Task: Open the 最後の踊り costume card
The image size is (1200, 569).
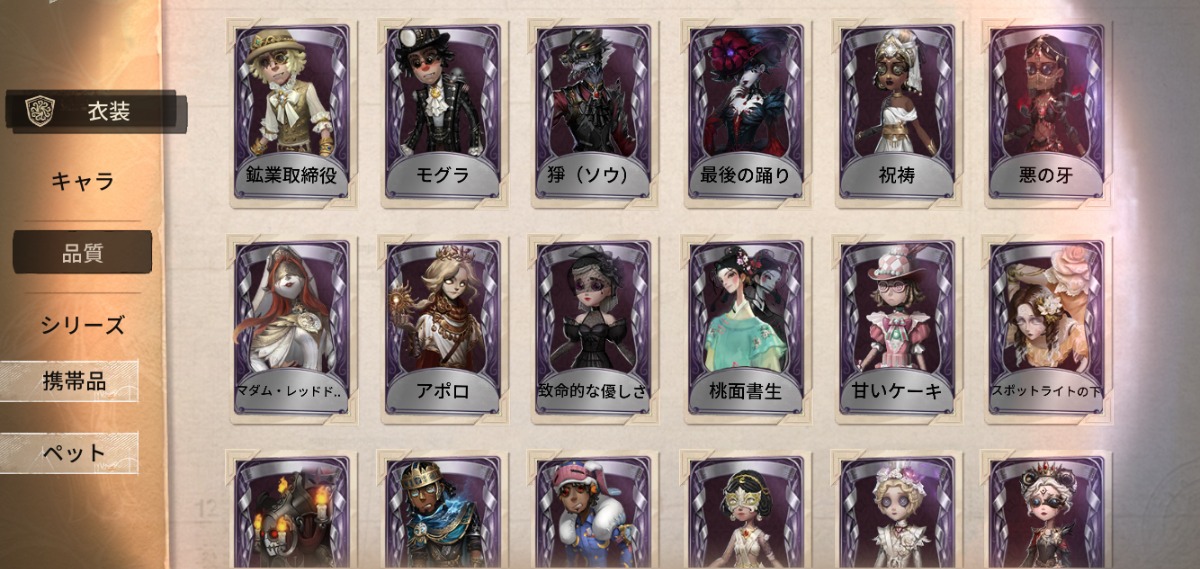Action: (746, 112)
